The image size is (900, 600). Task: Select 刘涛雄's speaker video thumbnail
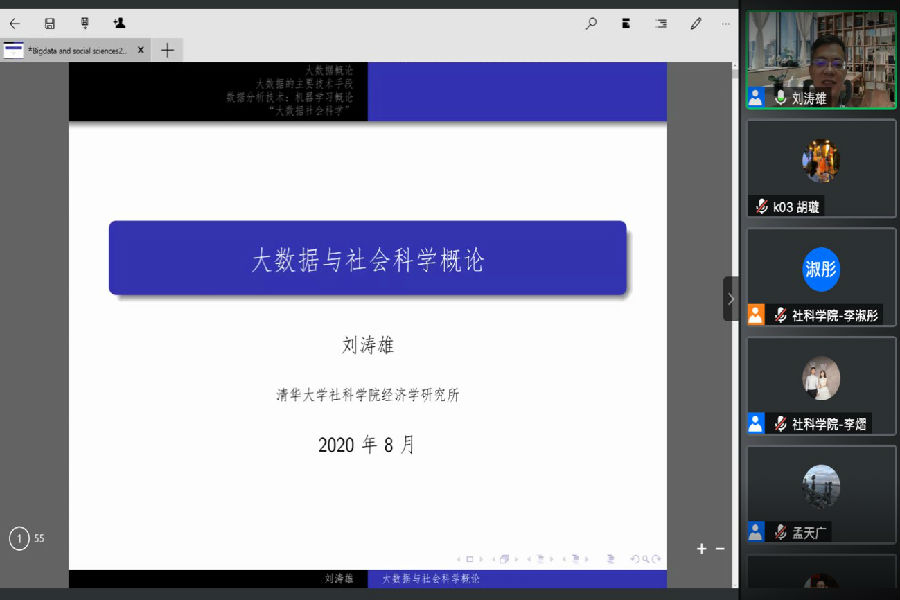coord(821,59)
